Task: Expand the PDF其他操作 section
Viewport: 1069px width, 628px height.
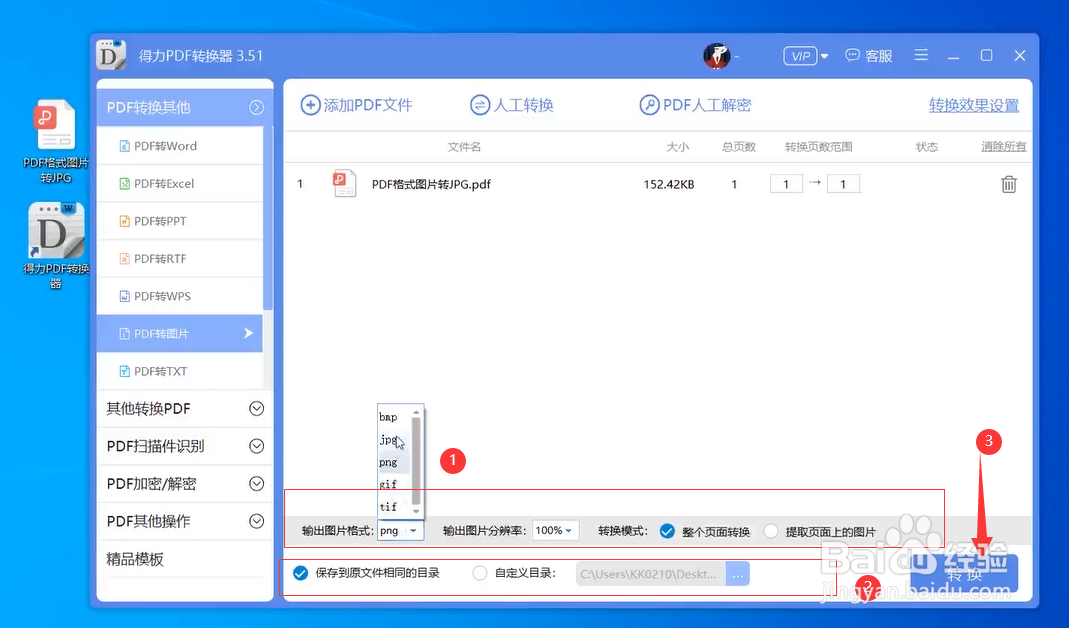Action: pos(256,521)
